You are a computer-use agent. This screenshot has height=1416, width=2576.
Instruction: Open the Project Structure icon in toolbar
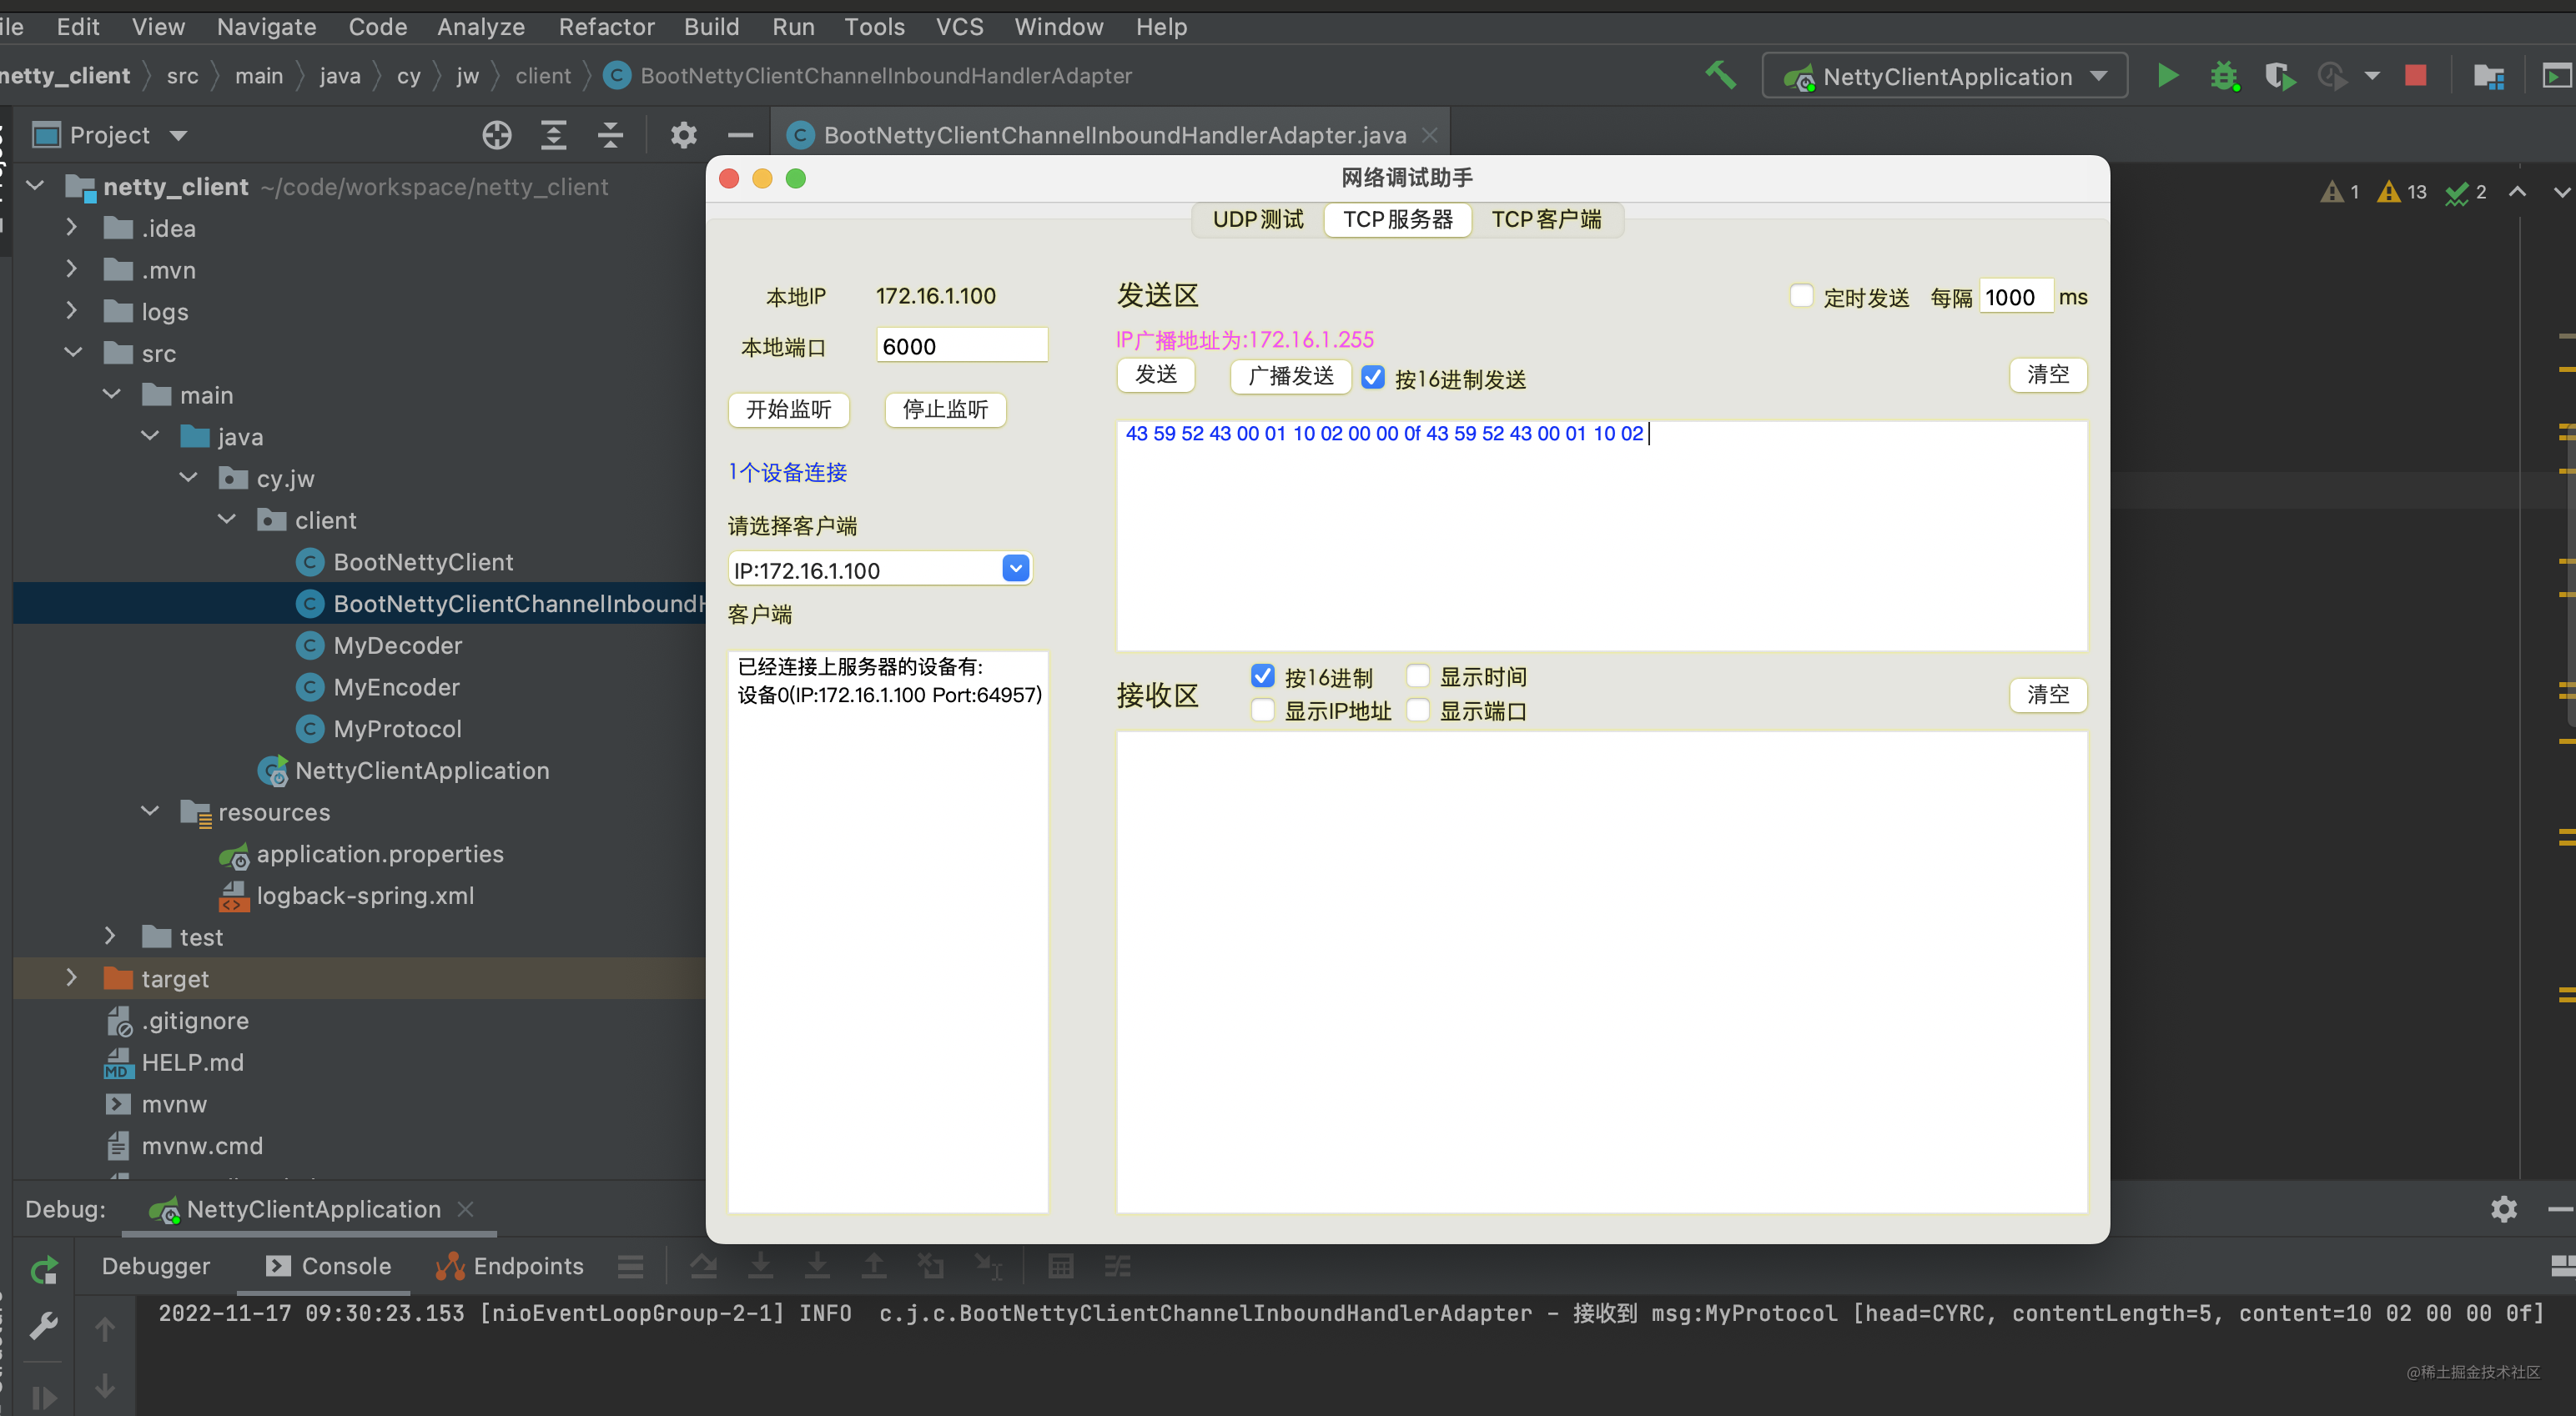point(2488,76)
